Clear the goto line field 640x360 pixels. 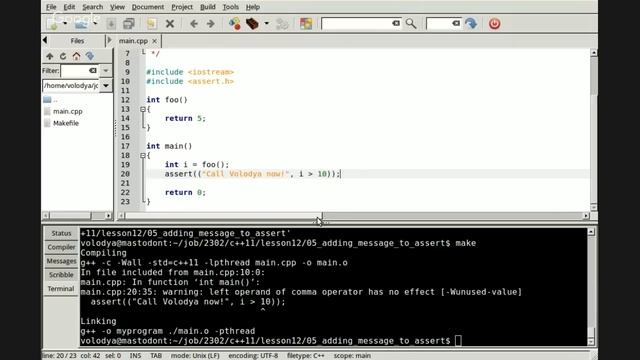456,24
